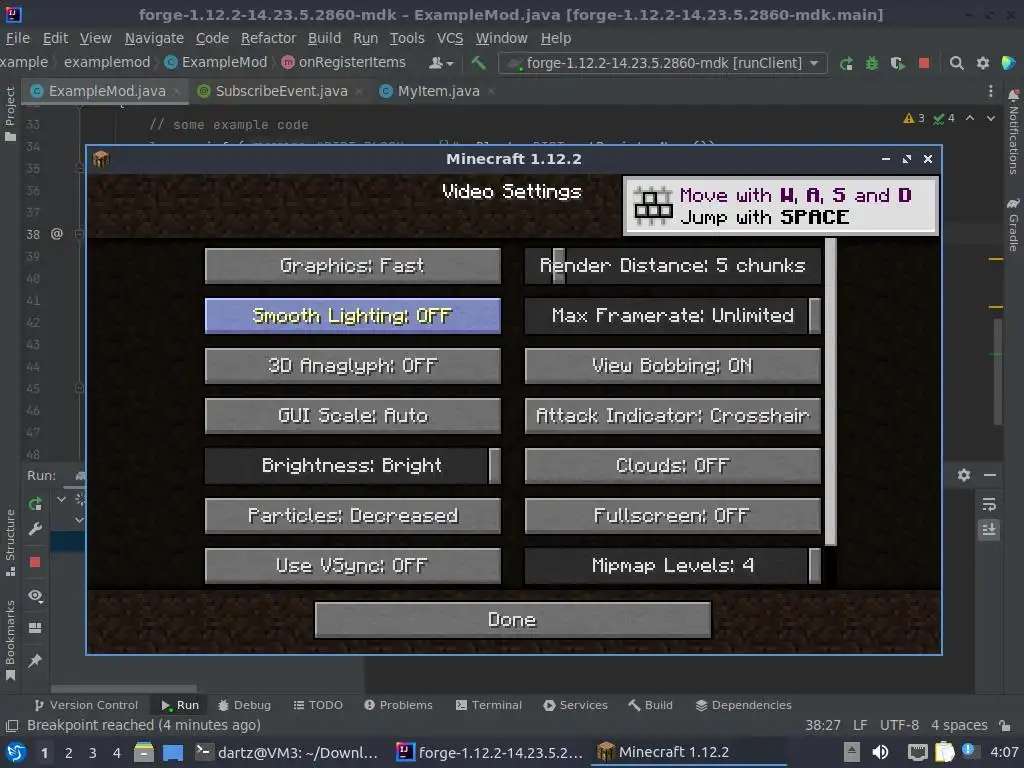1024x768 pixels.
Task: Jump to next highlighted error arrow
Action: [991, 118]
